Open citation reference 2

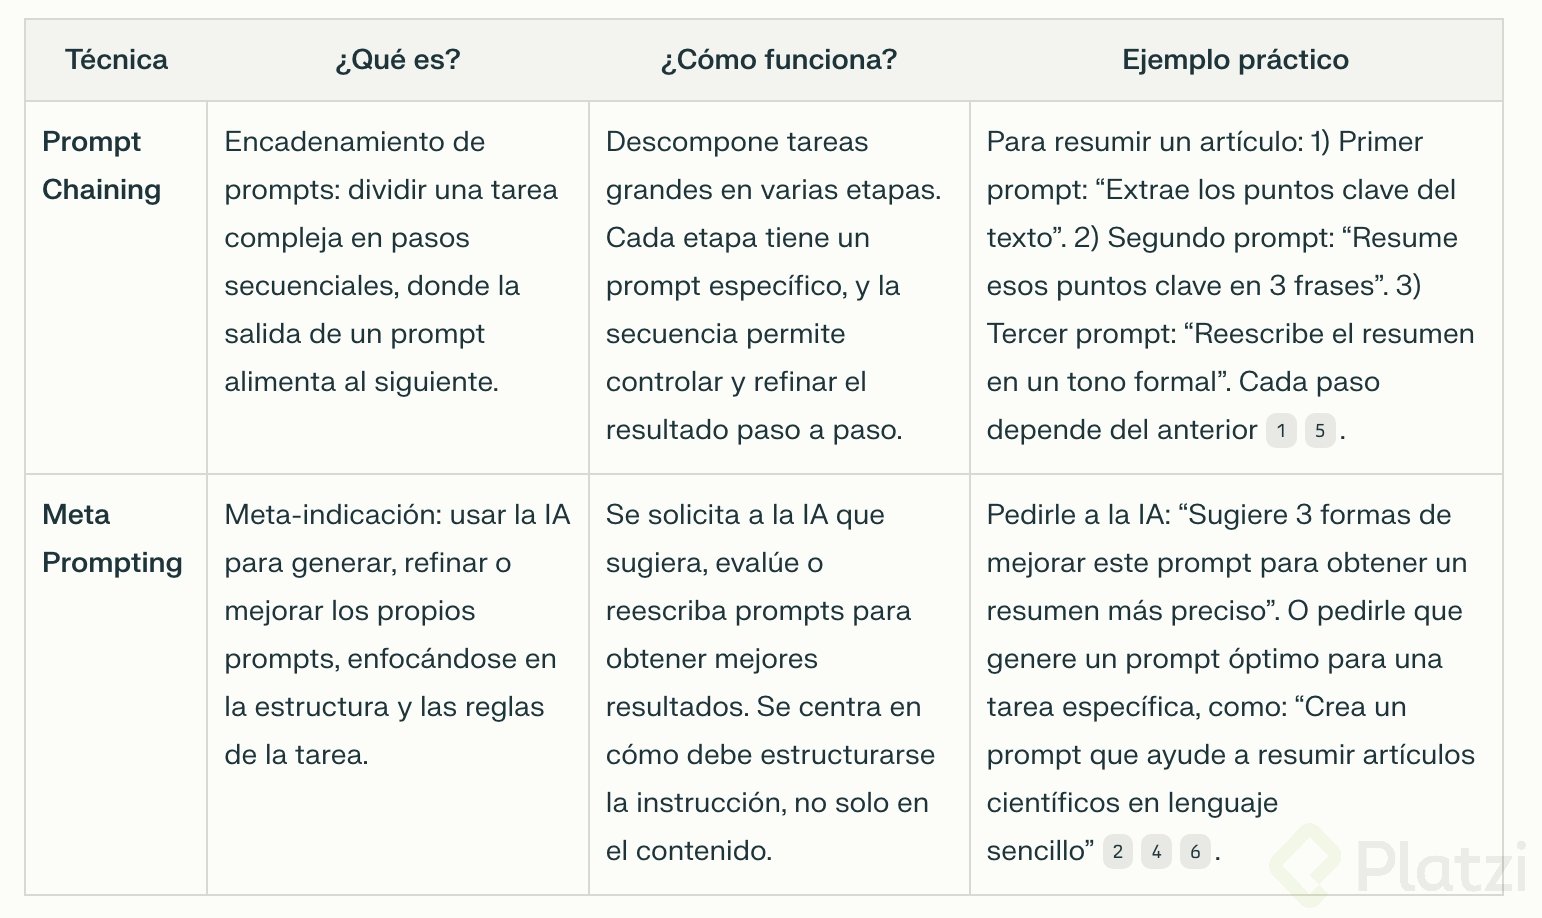tap(1118, 852)
